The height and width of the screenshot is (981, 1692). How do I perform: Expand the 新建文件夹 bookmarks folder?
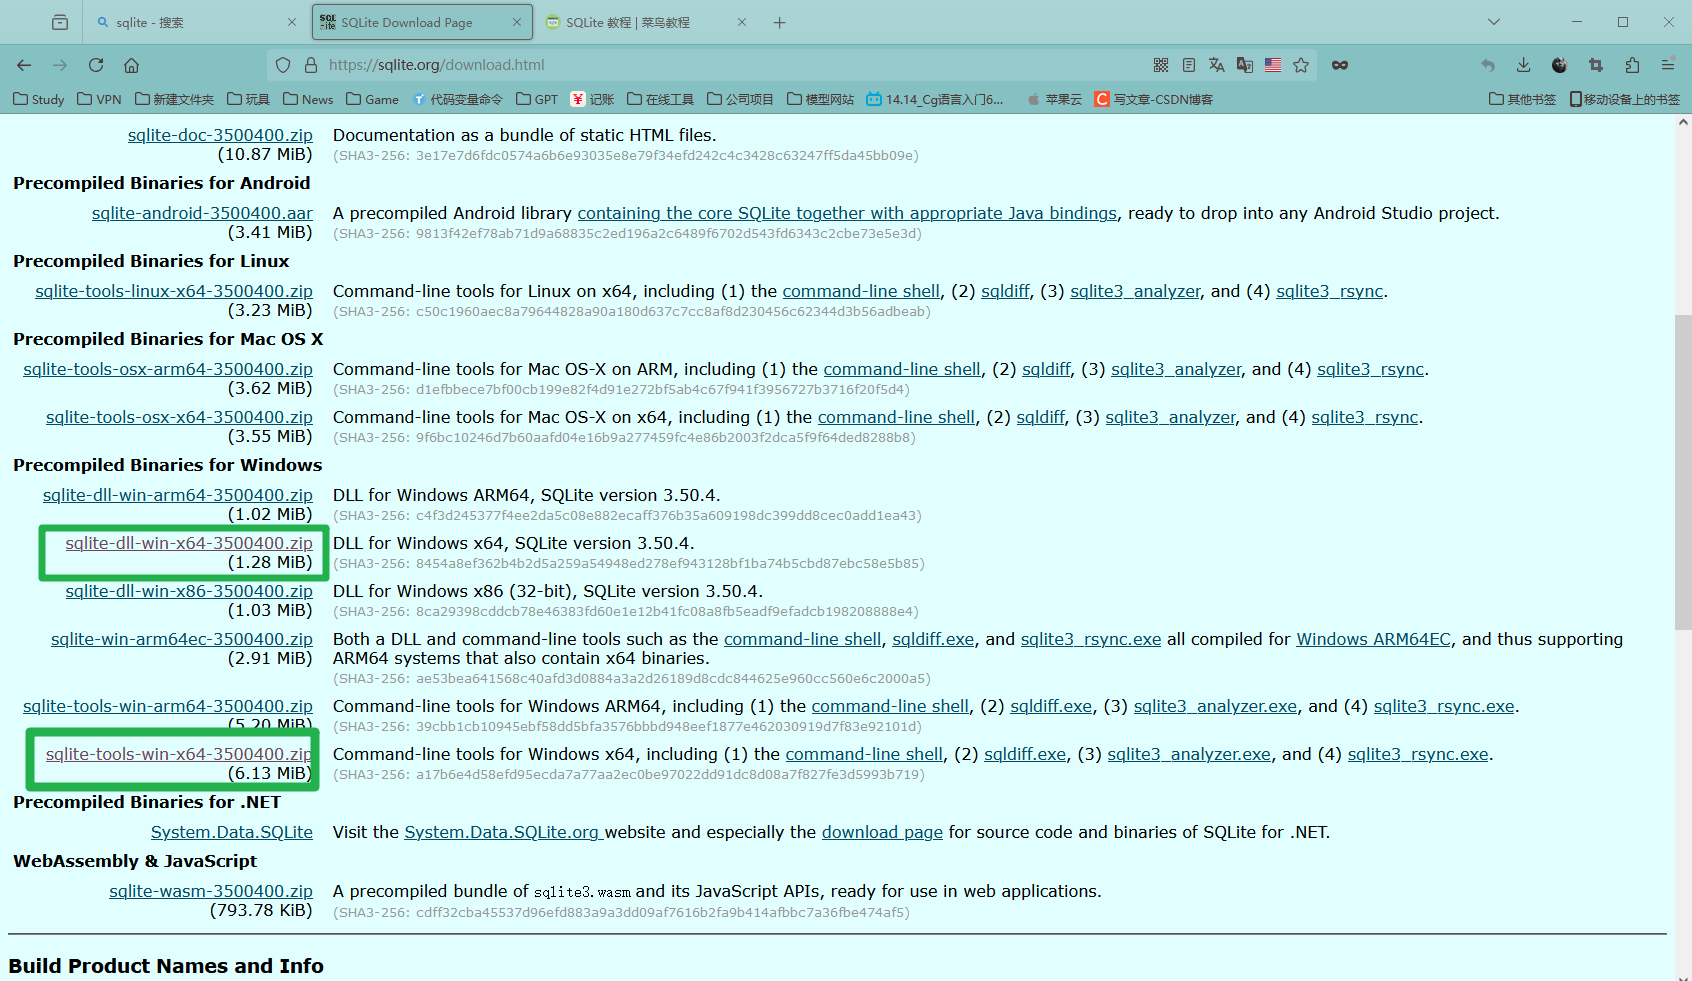pyautogui.click(x=175, y=99)
